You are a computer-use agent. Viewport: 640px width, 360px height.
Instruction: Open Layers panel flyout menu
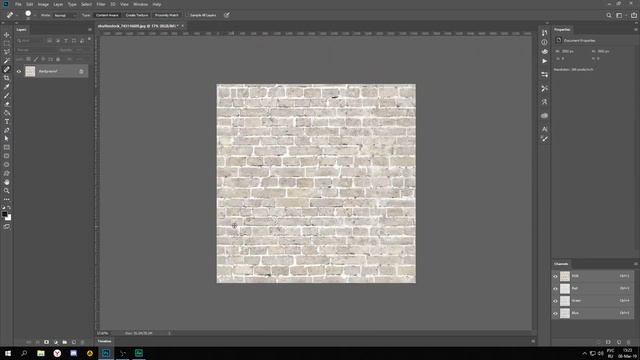[x=89, y=29]
